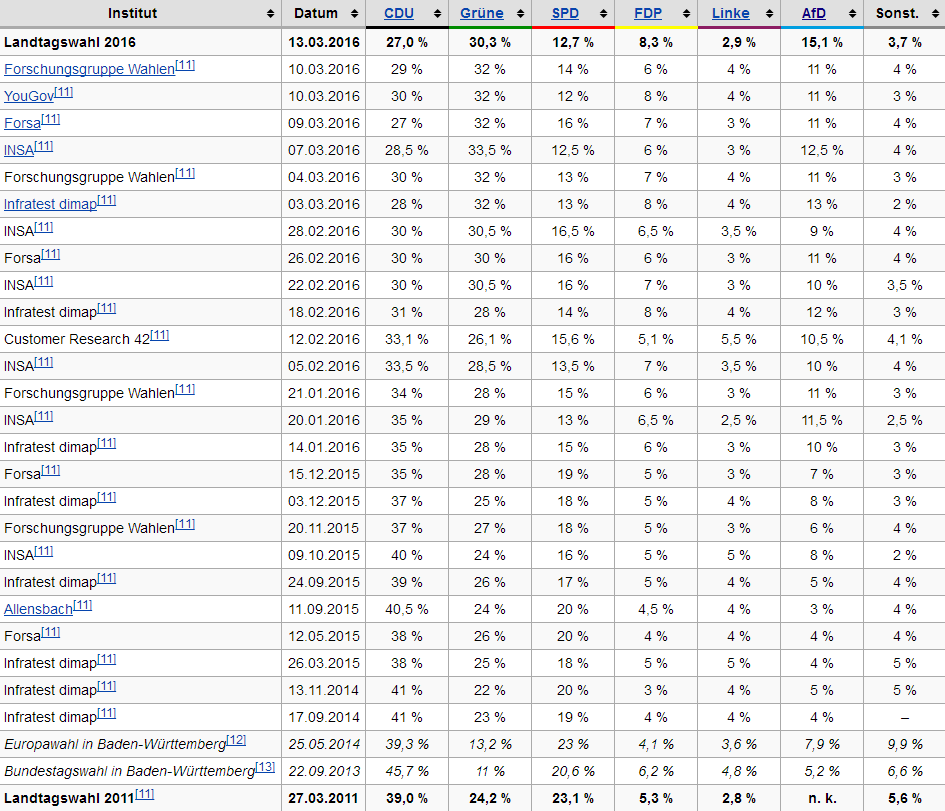Select Sonst. value 9,9 % for Europawahl

tap(905, 745)
